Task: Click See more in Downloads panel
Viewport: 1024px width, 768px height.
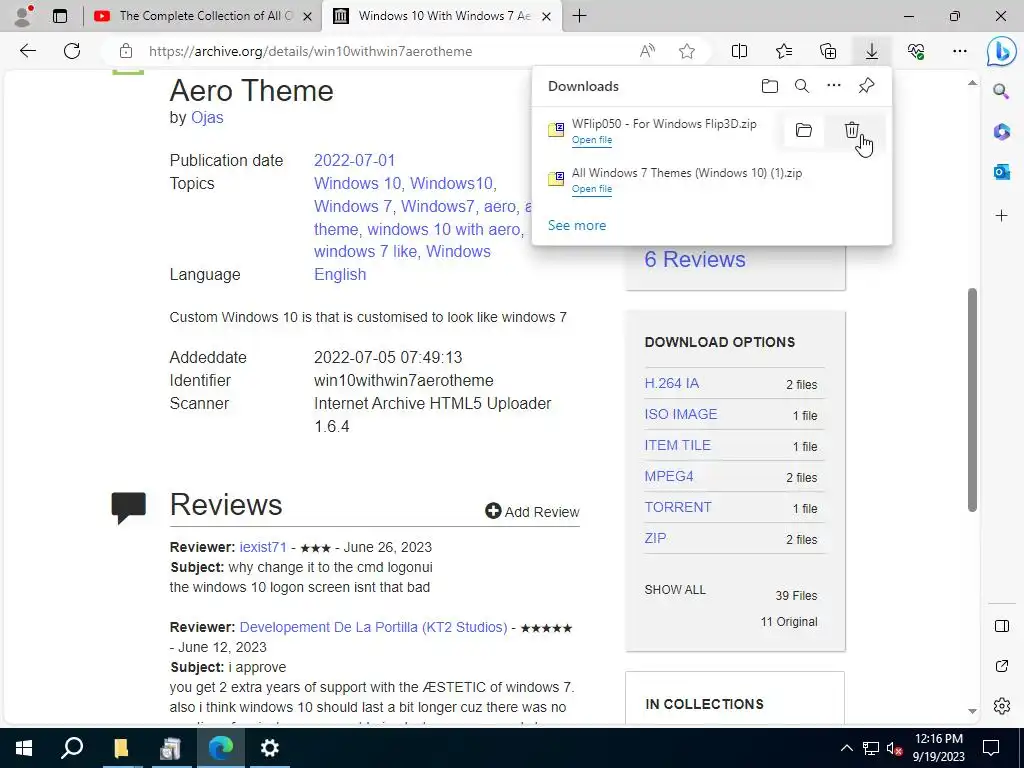Action: click(577, 225)
